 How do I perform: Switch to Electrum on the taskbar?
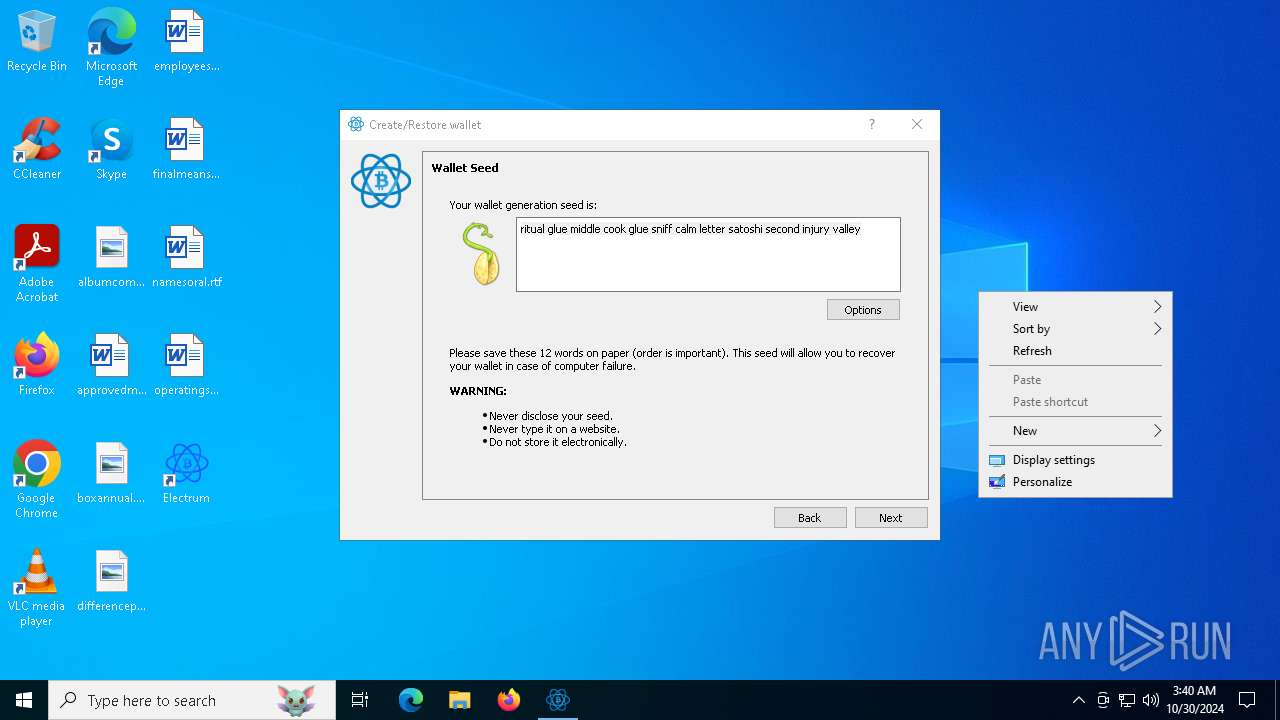[x=558, y=700]
